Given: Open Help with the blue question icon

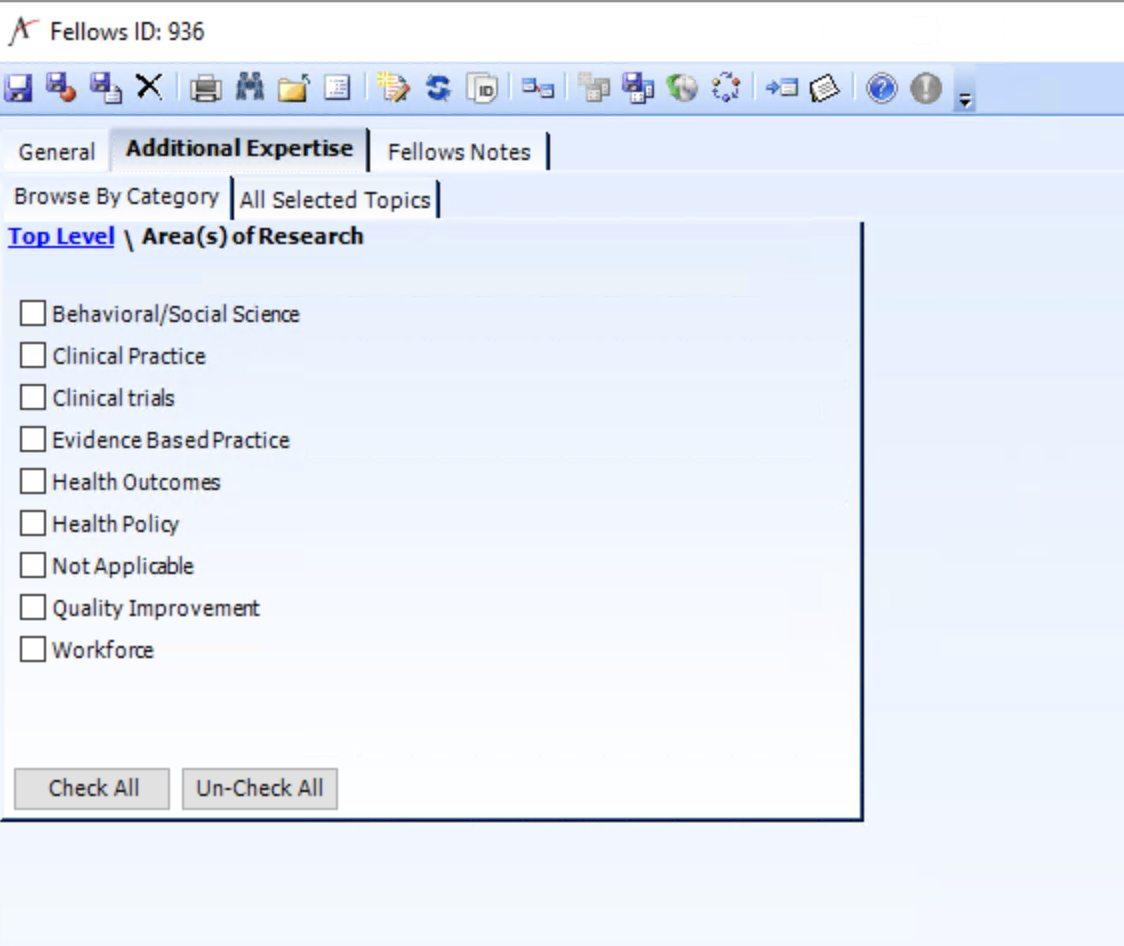Looking at the screenshot, I should pos(881,88).
